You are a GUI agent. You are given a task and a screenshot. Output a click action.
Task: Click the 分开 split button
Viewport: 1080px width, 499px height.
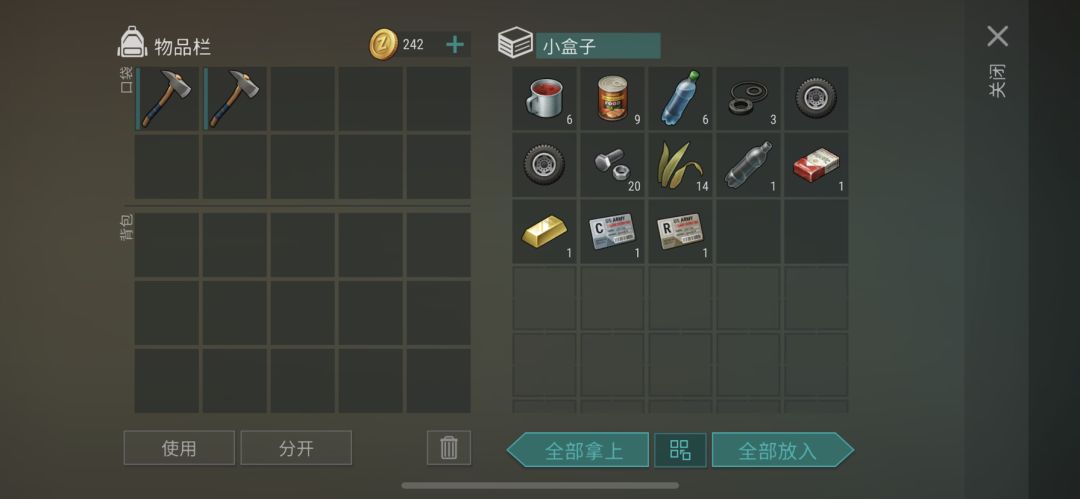point(296,448)
